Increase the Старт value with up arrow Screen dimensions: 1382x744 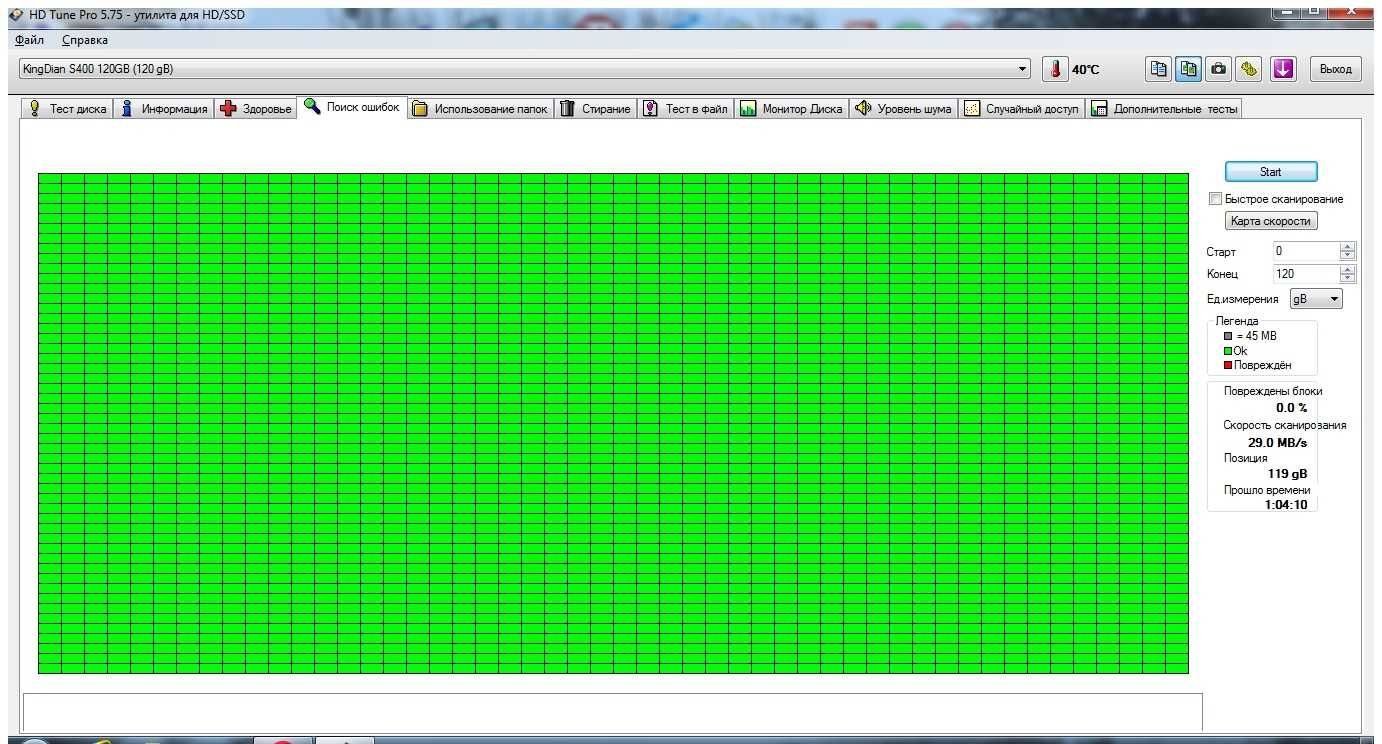[1347, 247]
